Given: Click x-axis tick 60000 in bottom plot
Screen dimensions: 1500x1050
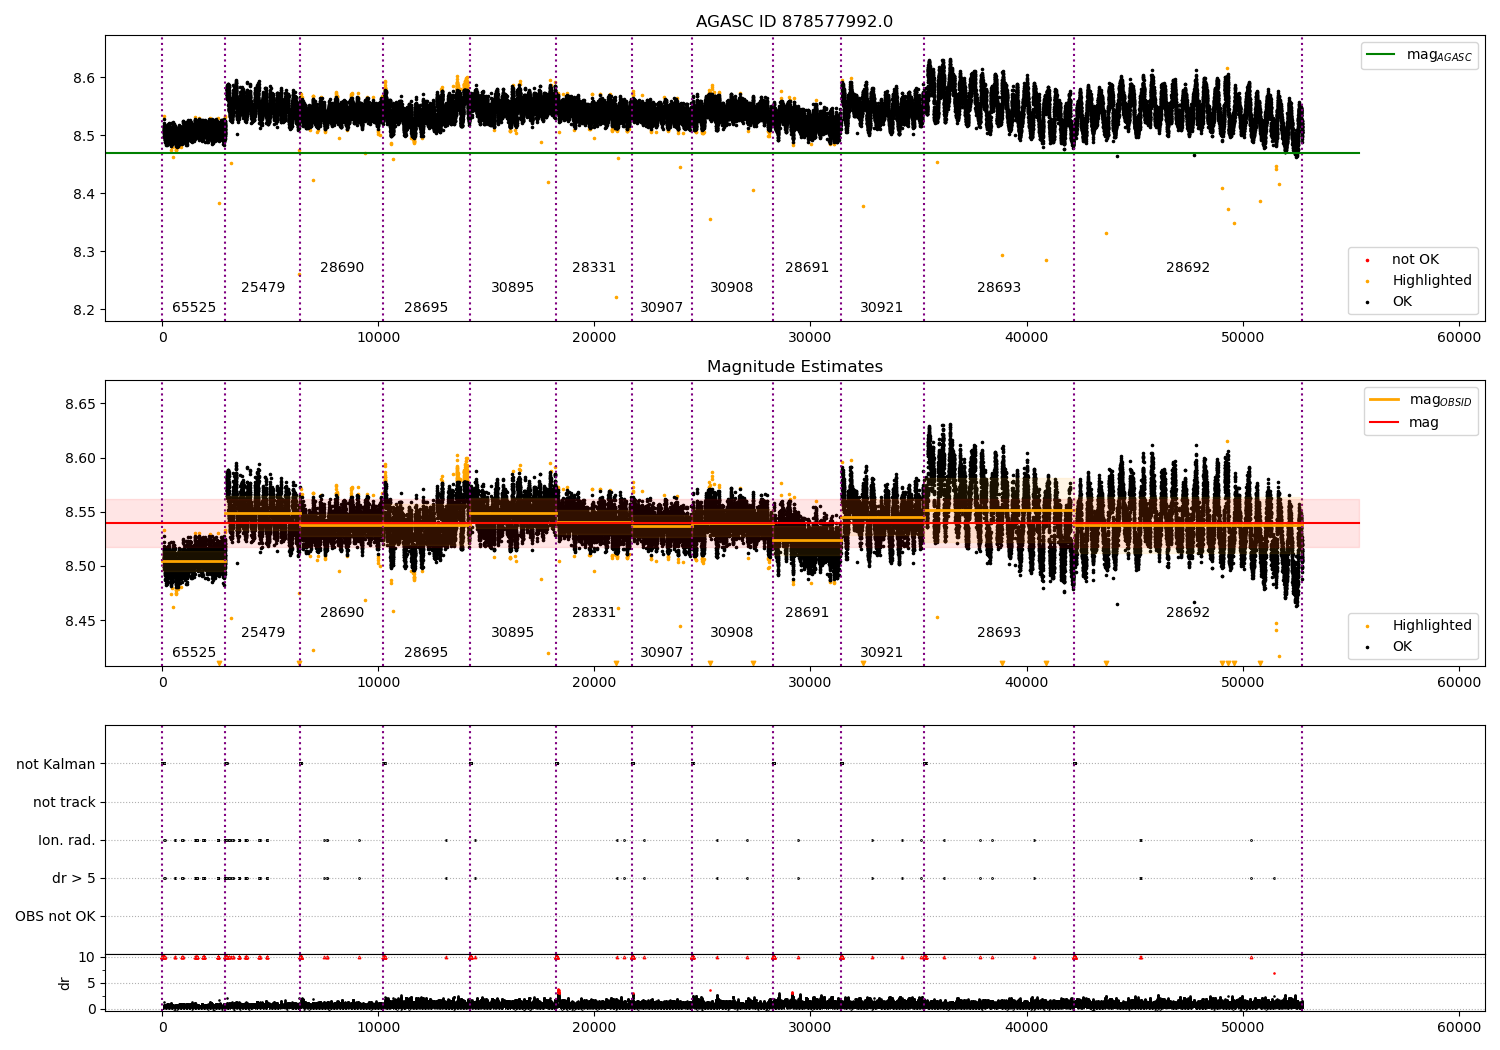Looking at the screenshot, I should click(x=1459, y=1027).
